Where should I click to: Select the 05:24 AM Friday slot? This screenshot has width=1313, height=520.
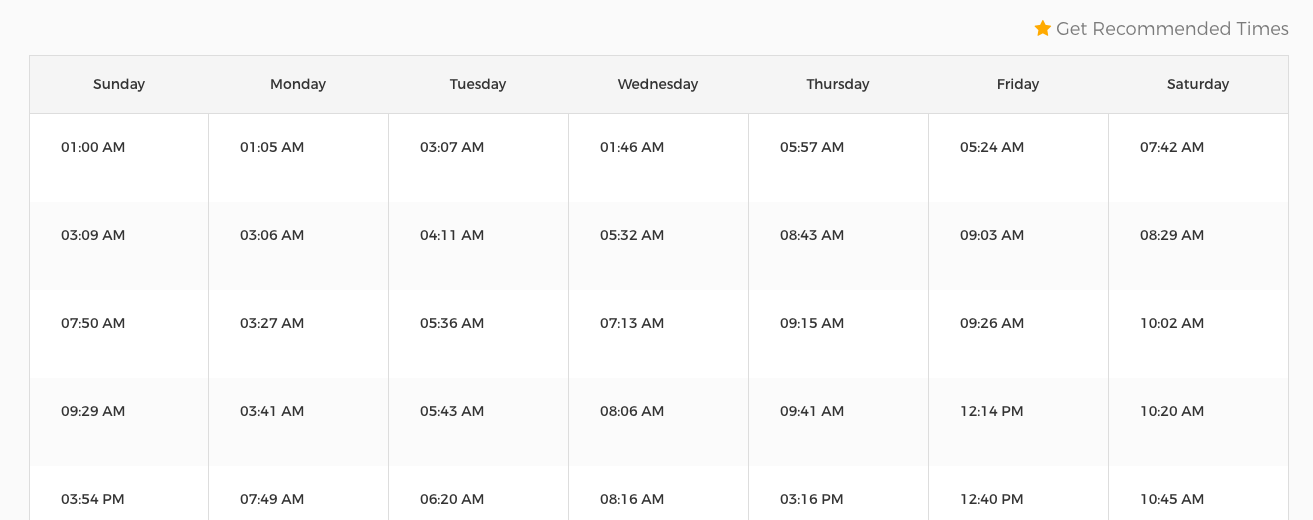[x=992, y=147]
